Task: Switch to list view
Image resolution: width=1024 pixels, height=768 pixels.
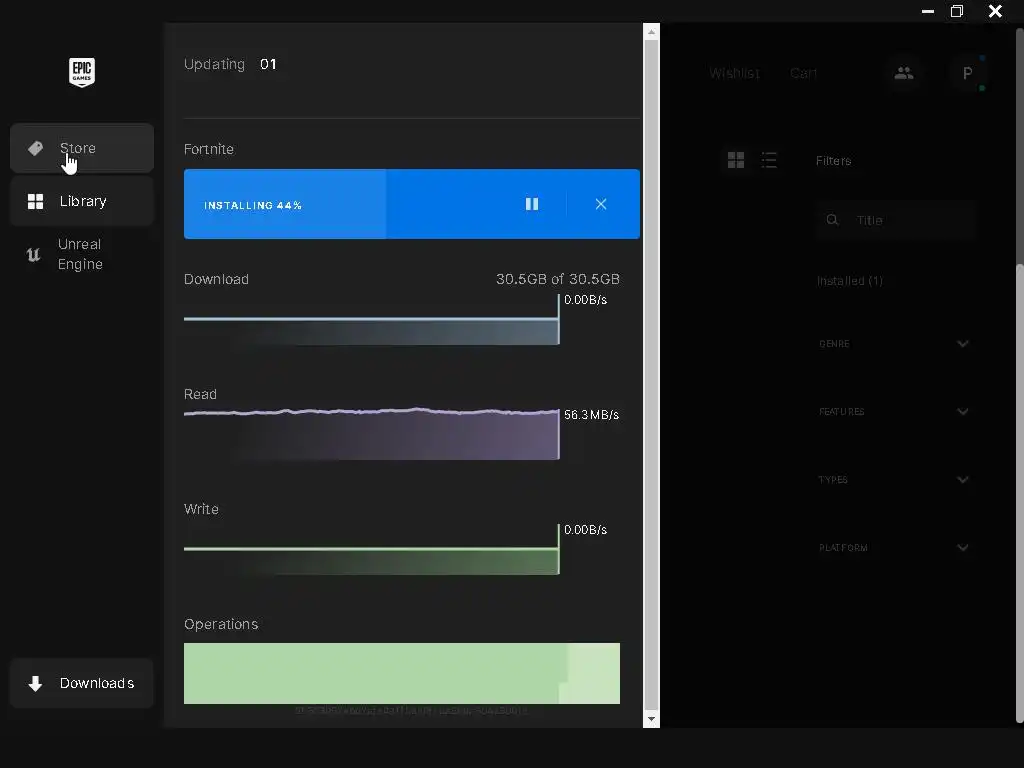Action: [x=769, y=160]
